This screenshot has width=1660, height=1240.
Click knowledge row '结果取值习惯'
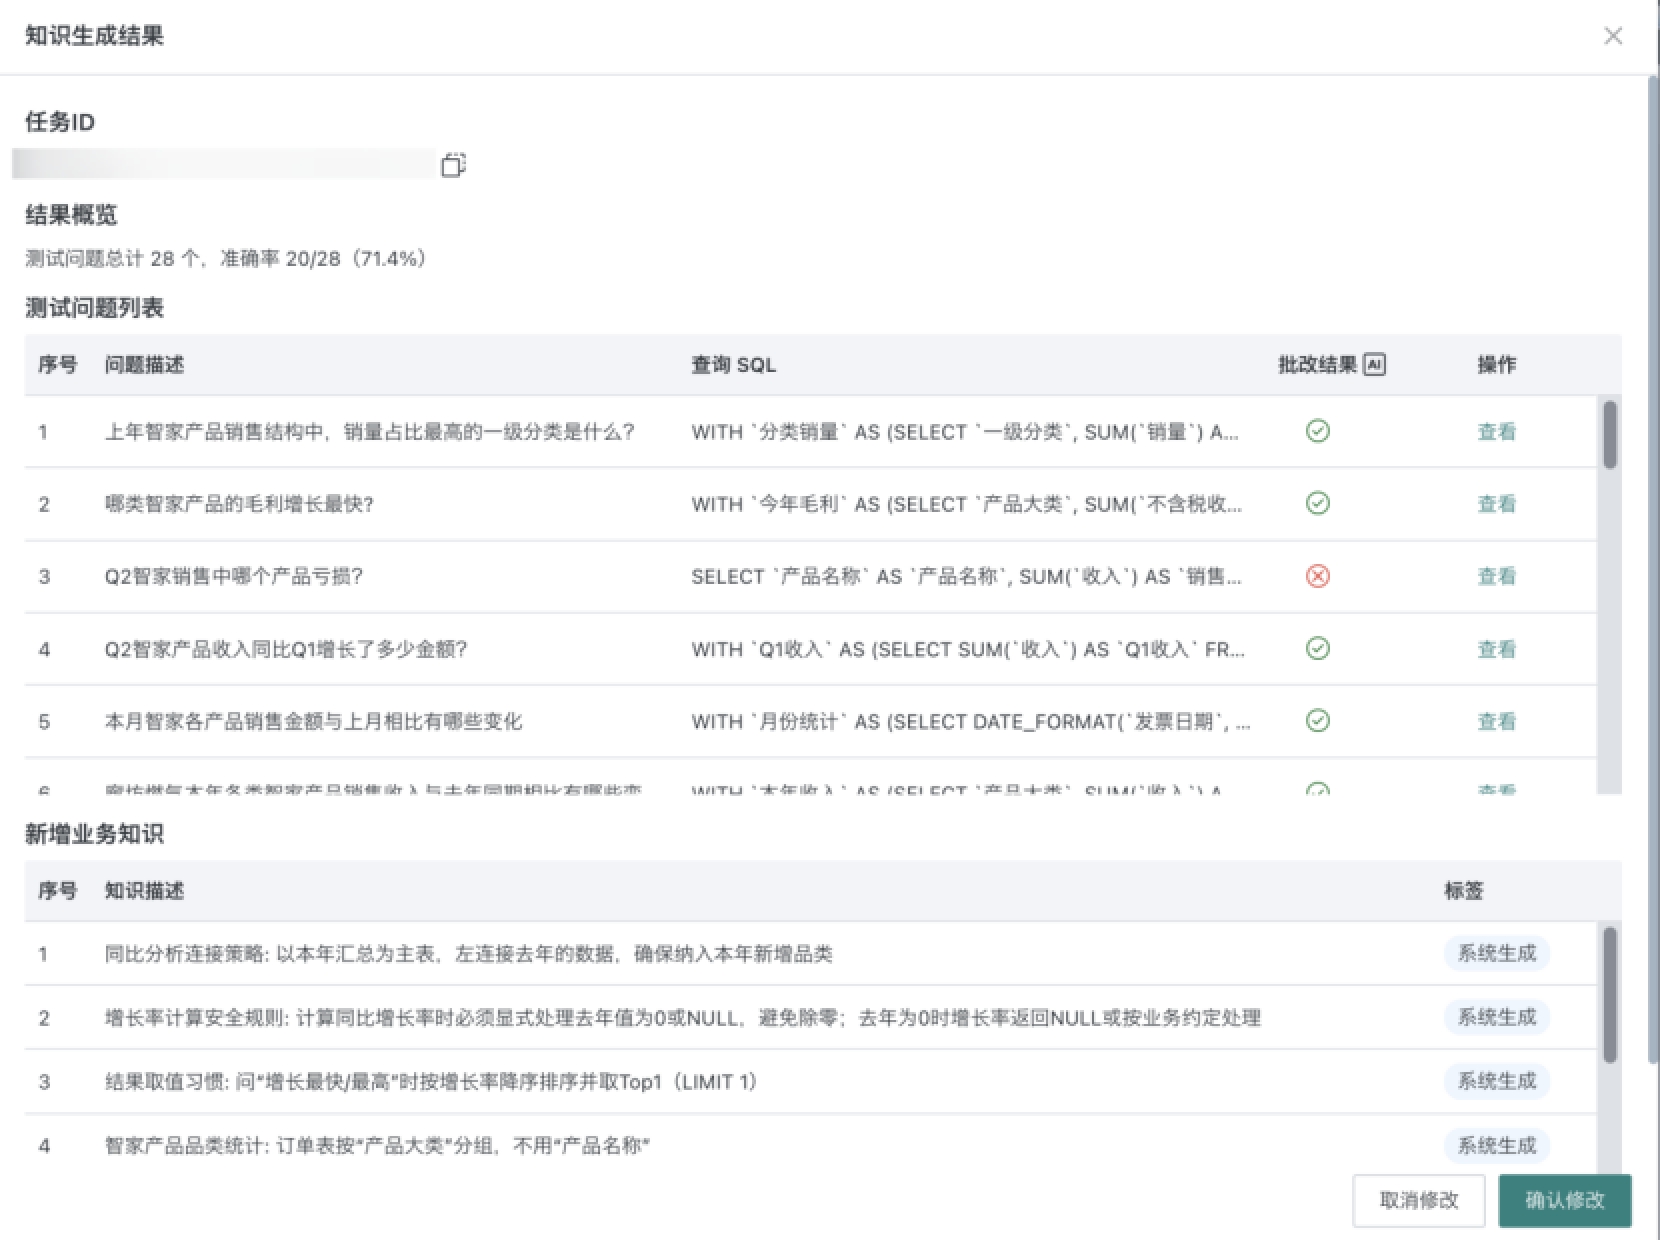(810, 1082)
